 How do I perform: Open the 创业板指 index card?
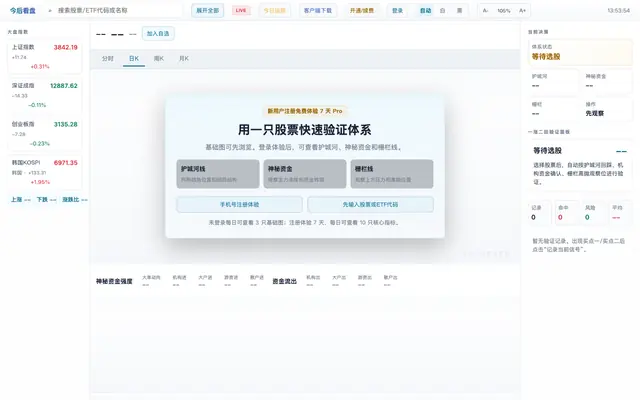click(44, 133)
